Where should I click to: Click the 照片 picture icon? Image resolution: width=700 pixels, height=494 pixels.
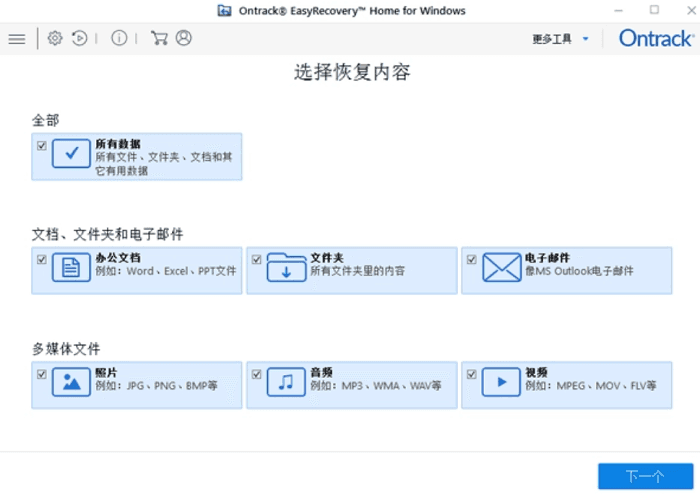[x=71, y=382]
